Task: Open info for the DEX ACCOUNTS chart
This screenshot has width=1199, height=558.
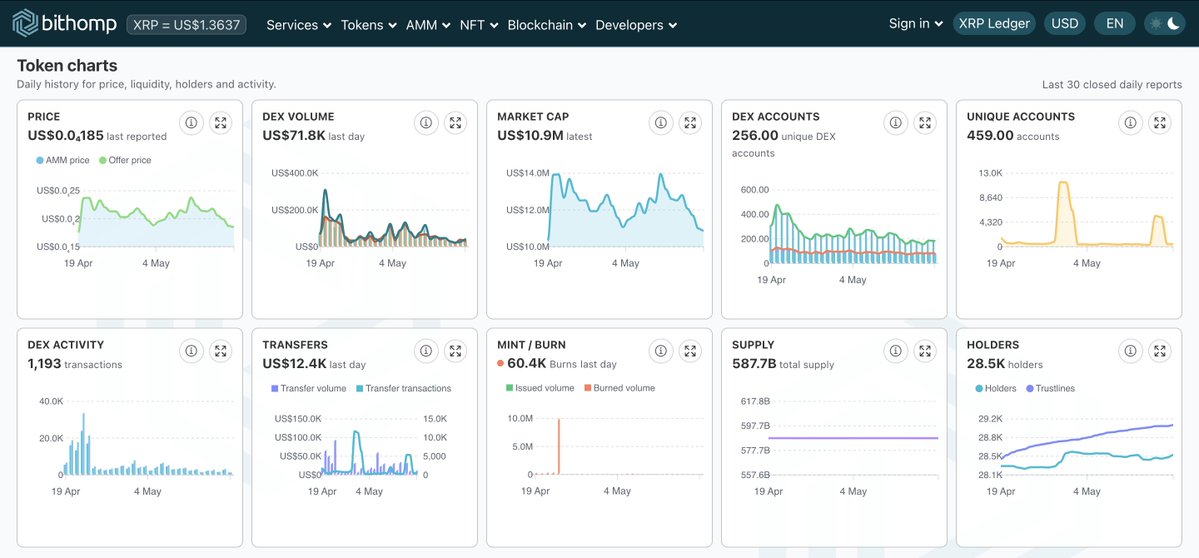Action: click(x=895, y=122)
